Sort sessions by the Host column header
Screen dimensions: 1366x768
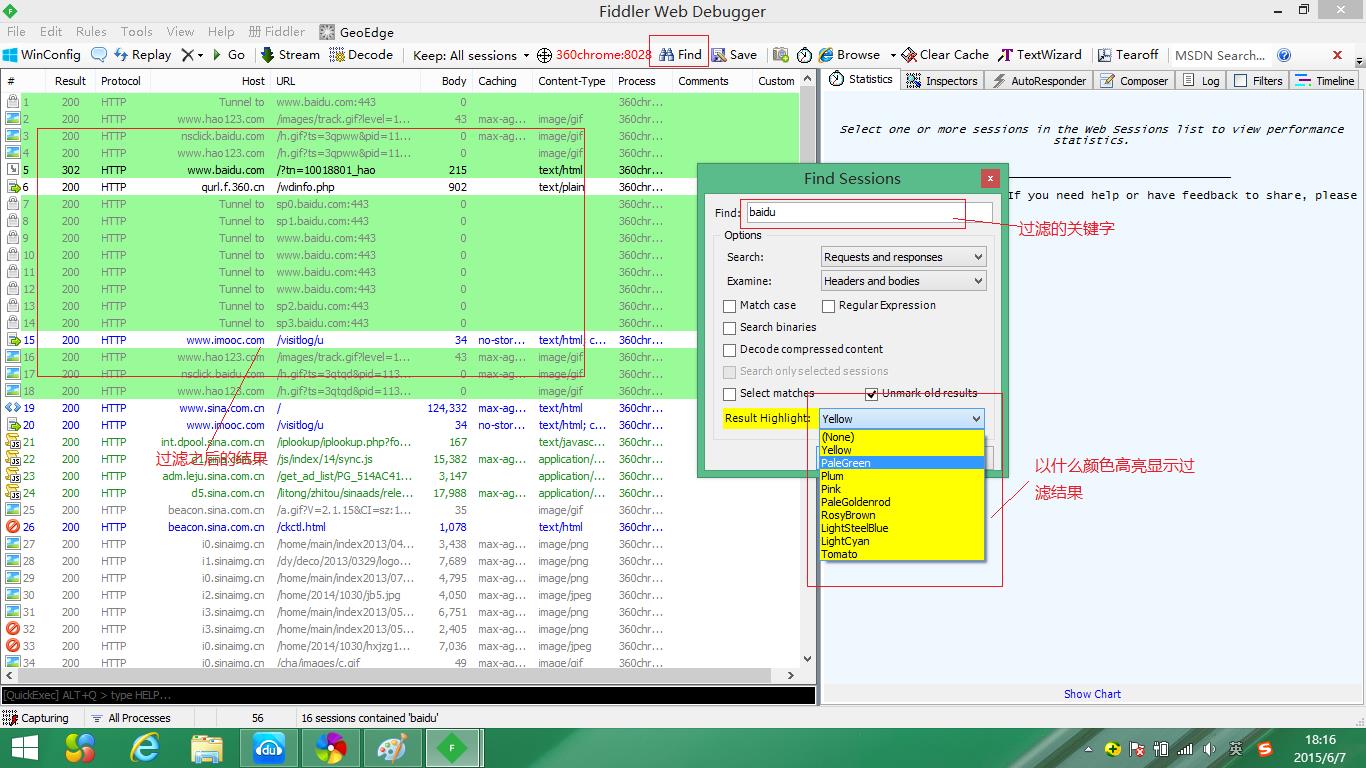(209, 81)
